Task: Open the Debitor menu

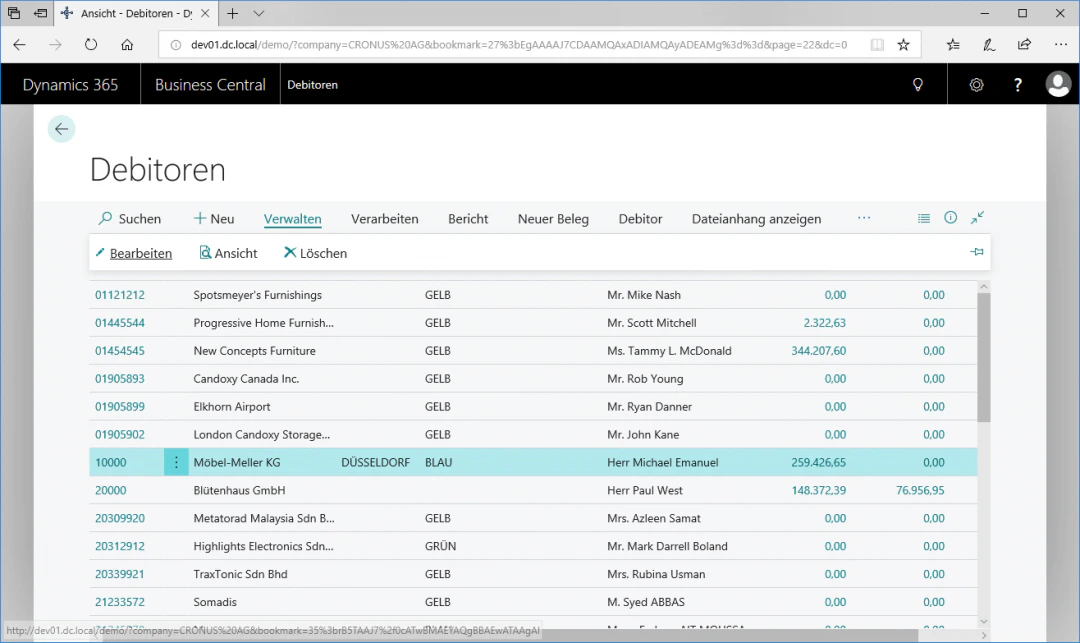Action: click(640, 219)
